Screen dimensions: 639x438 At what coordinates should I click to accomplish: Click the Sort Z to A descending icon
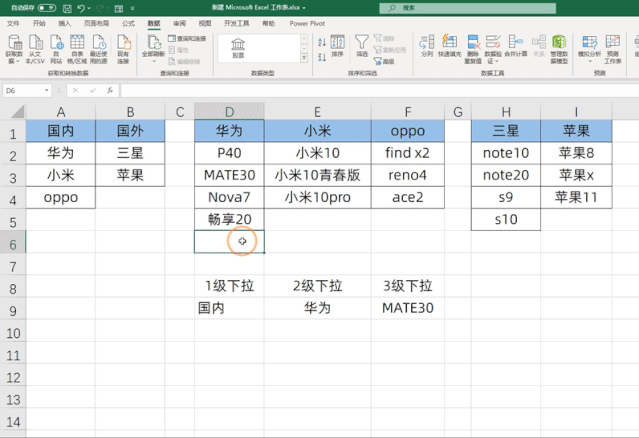[322, 57]
